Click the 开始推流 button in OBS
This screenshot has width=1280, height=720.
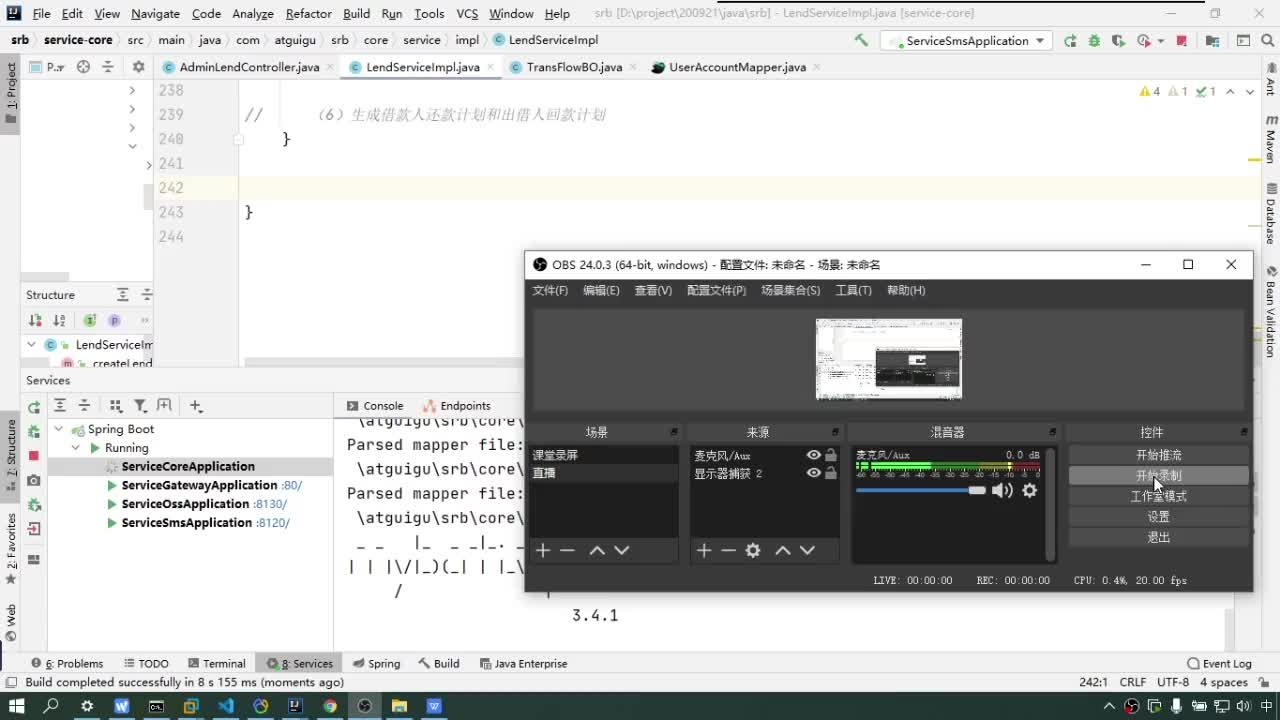(1158, 455)
